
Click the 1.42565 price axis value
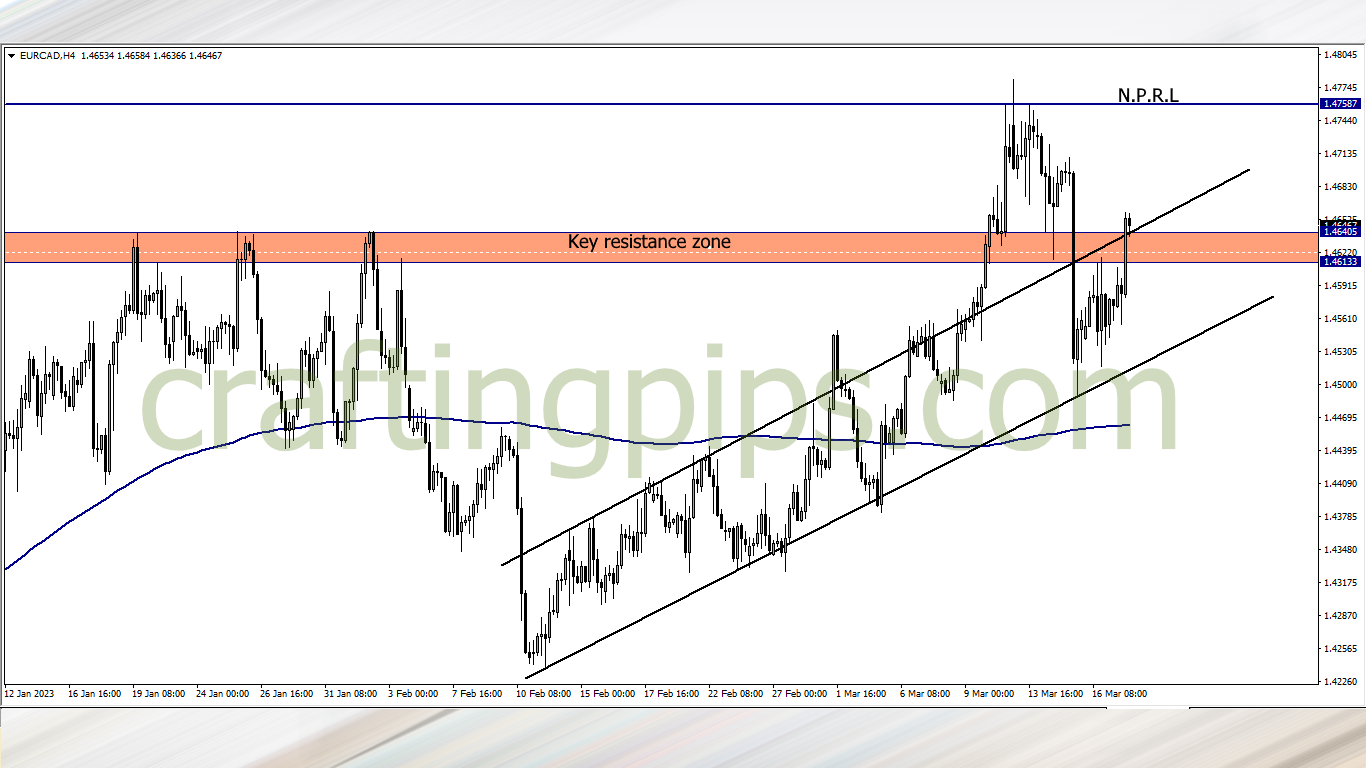point(1340,649)
